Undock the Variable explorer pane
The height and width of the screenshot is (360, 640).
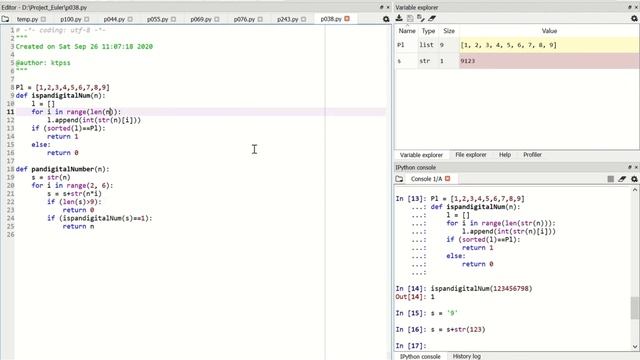click(x=630, y=7)
